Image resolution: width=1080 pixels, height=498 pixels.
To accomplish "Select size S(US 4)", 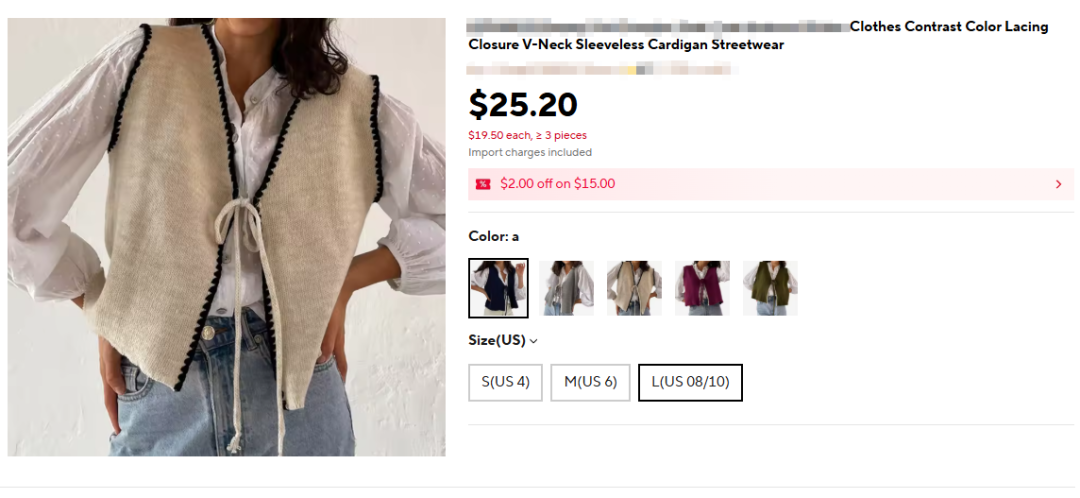I will (506, 382).
